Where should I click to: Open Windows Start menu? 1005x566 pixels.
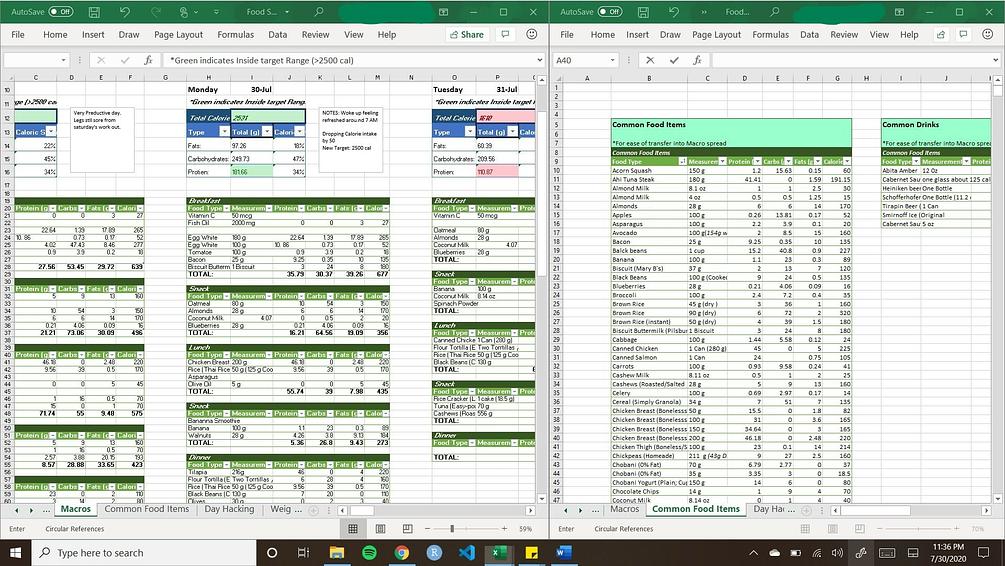tap(15, 553)
